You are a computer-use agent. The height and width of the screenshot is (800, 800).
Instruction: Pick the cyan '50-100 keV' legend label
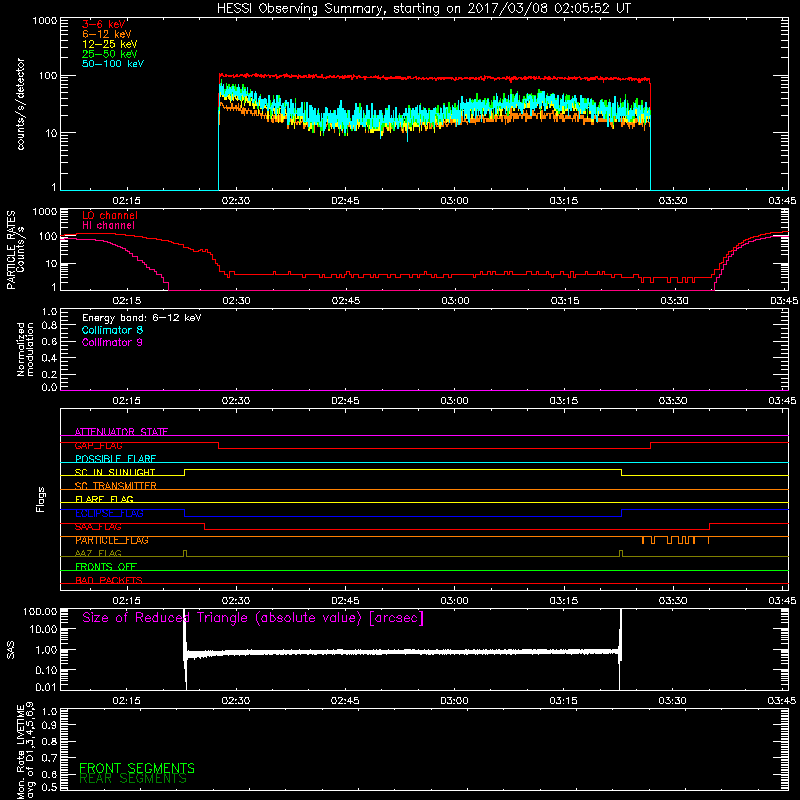click(x=113, y=64)
